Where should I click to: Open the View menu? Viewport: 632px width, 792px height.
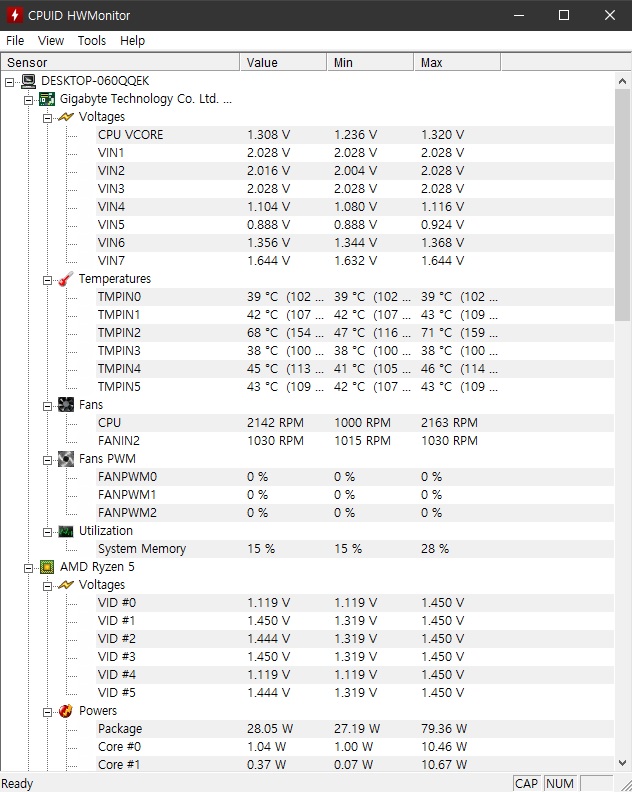[x=51, y=41]
